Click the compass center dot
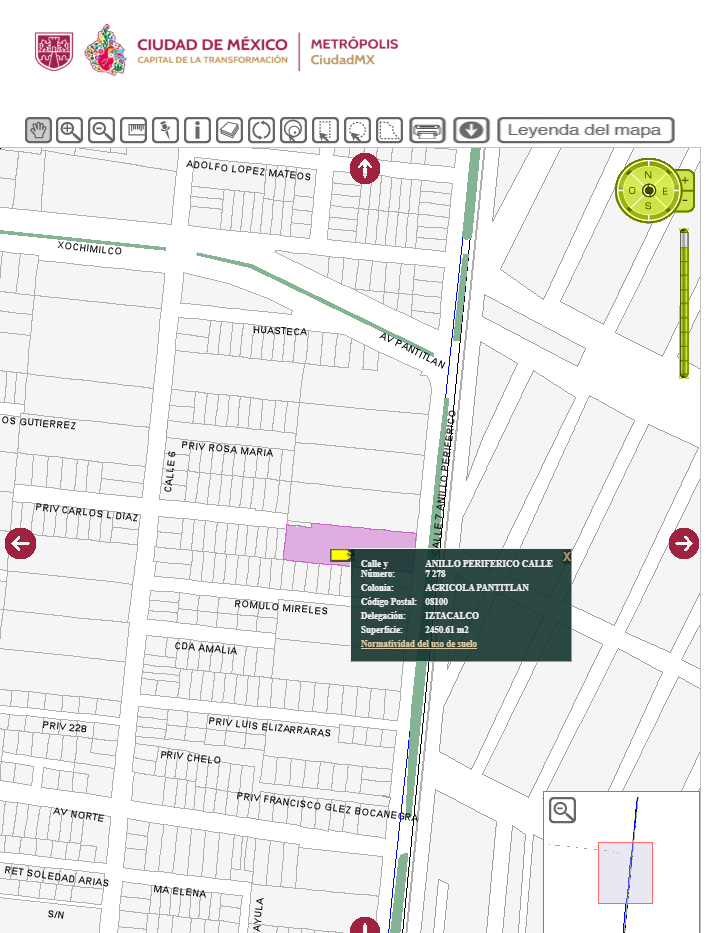 (x=649, y=190)
